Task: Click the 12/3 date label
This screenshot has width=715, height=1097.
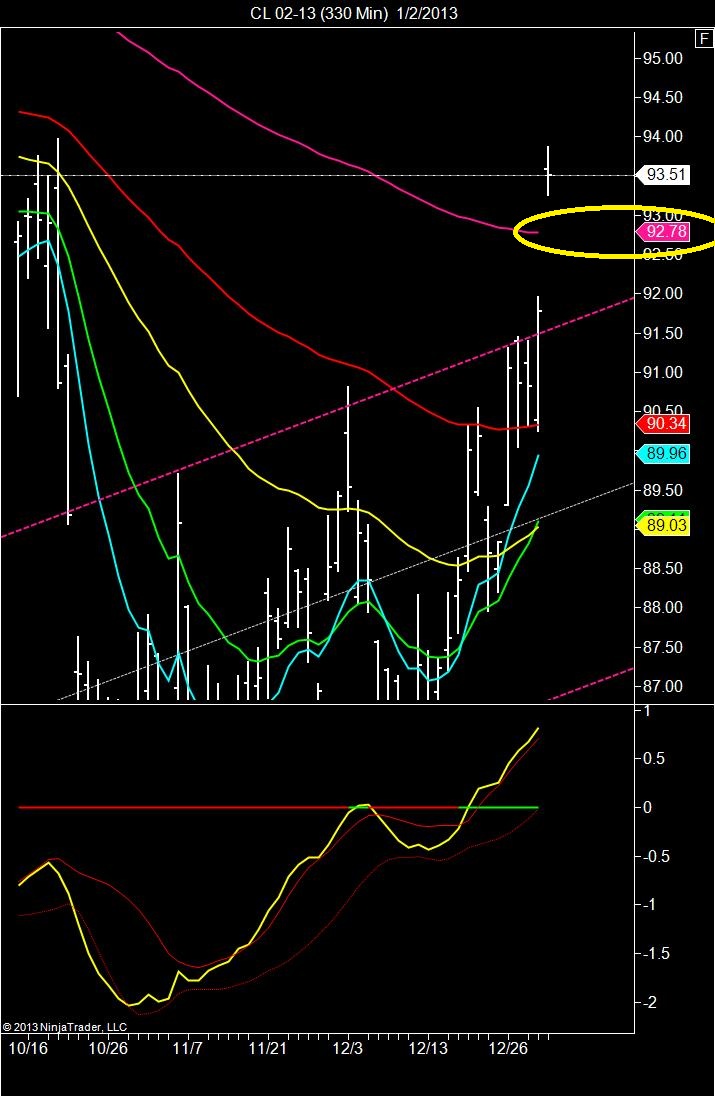Action: click(348, 1048)
